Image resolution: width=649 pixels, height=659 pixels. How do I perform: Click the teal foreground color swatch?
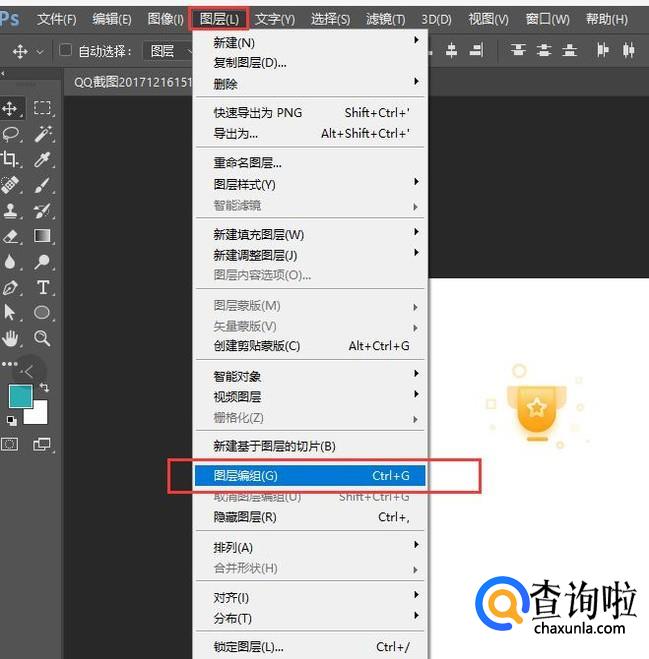pyautogui.click(x=19, y=396)
